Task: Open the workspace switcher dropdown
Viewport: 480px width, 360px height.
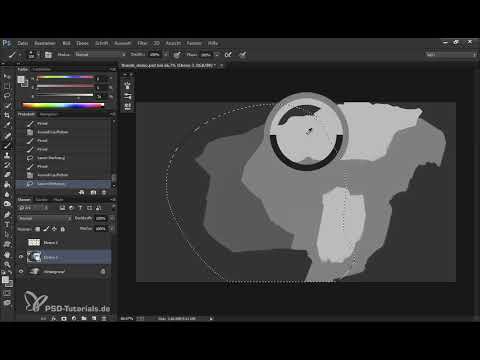Action: 451,54
